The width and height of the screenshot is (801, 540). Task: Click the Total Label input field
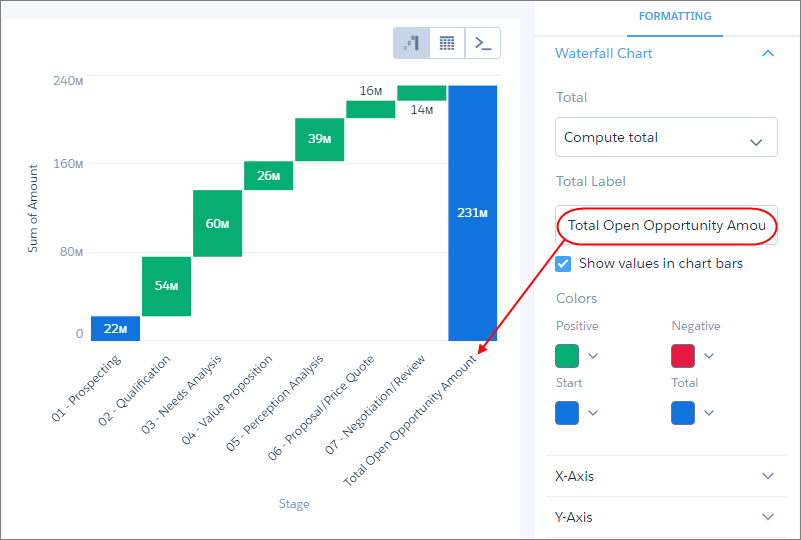click(x=666, y=225)
